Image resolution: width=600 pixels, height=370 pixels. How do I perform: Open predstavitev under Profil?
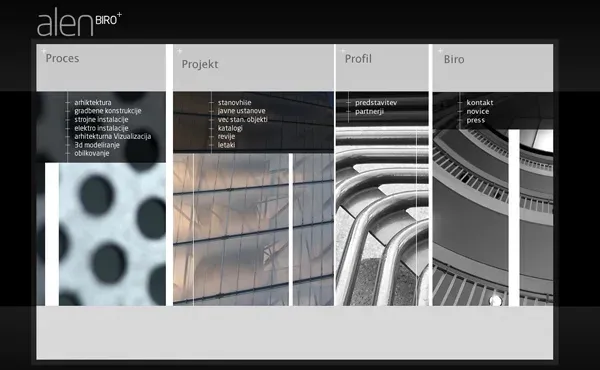(x=376, y=103)
